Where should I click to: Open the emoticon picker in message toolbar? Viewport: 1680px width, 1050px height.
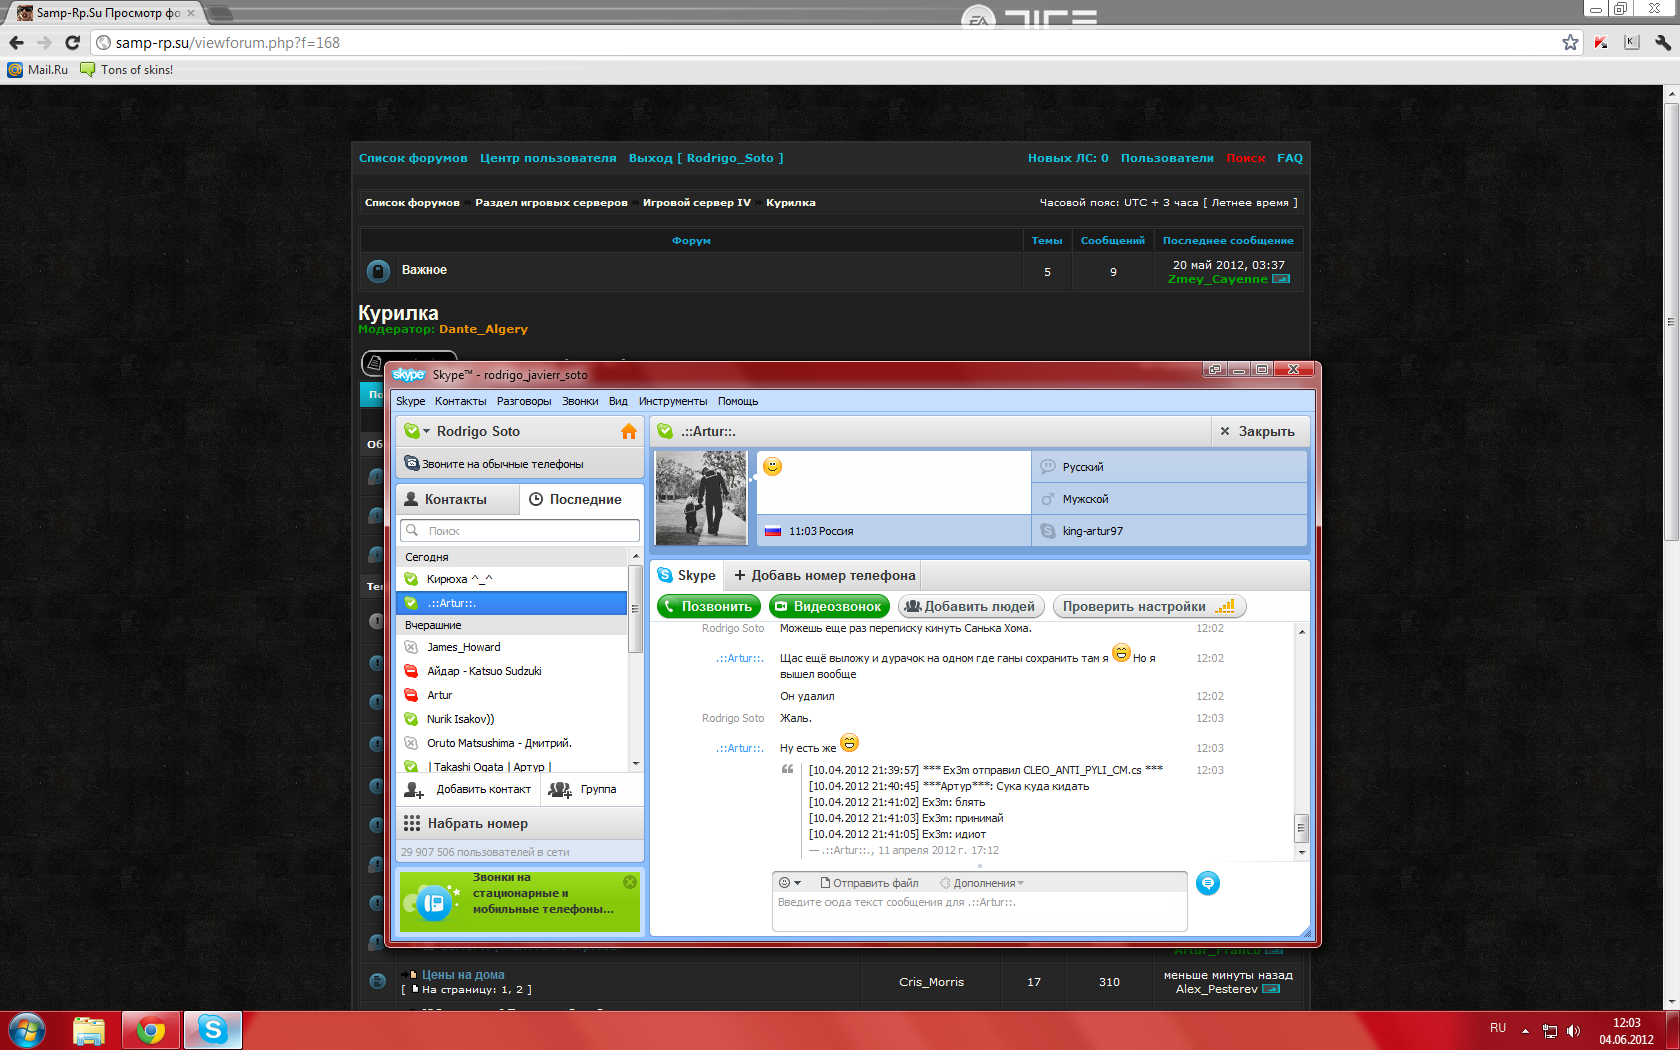coord(790,883)
